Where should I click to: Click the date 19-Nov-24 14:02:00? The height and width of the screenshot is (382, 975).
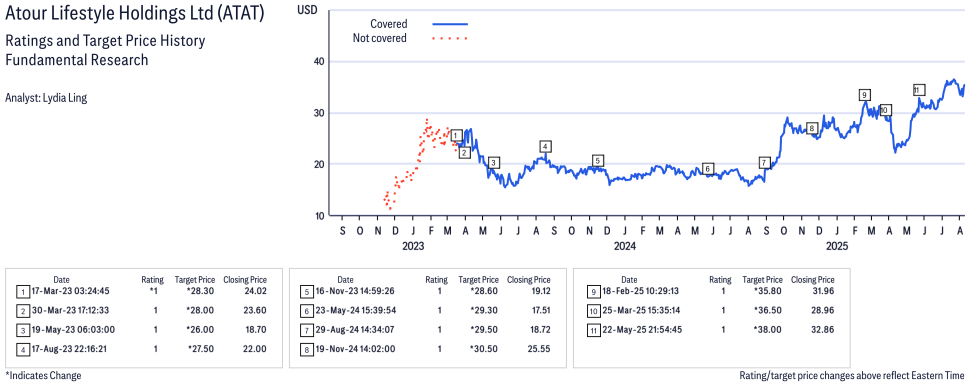pyautogui.click(x=355, y=349)
